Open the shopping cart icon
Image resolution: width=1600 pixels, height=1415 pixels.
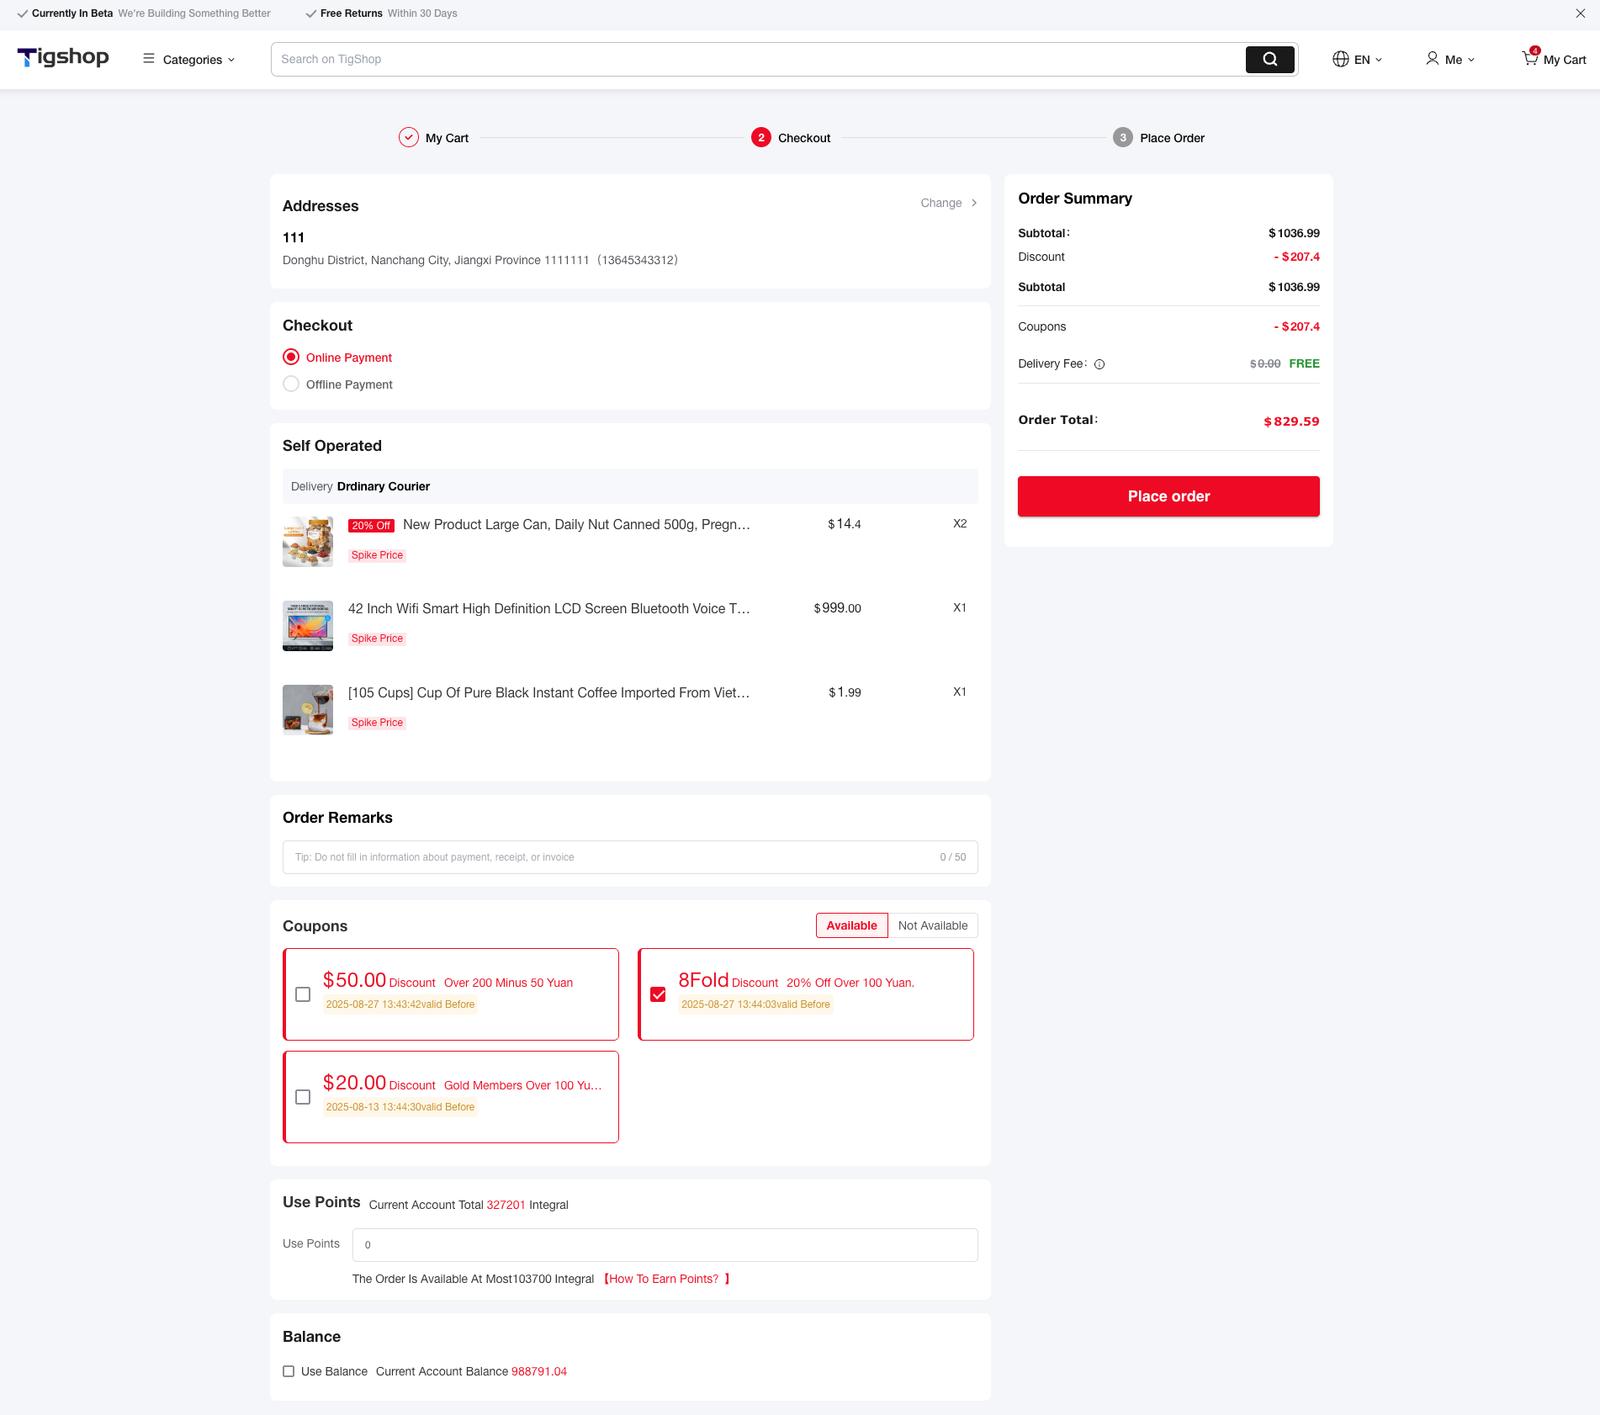[1530, 58]
